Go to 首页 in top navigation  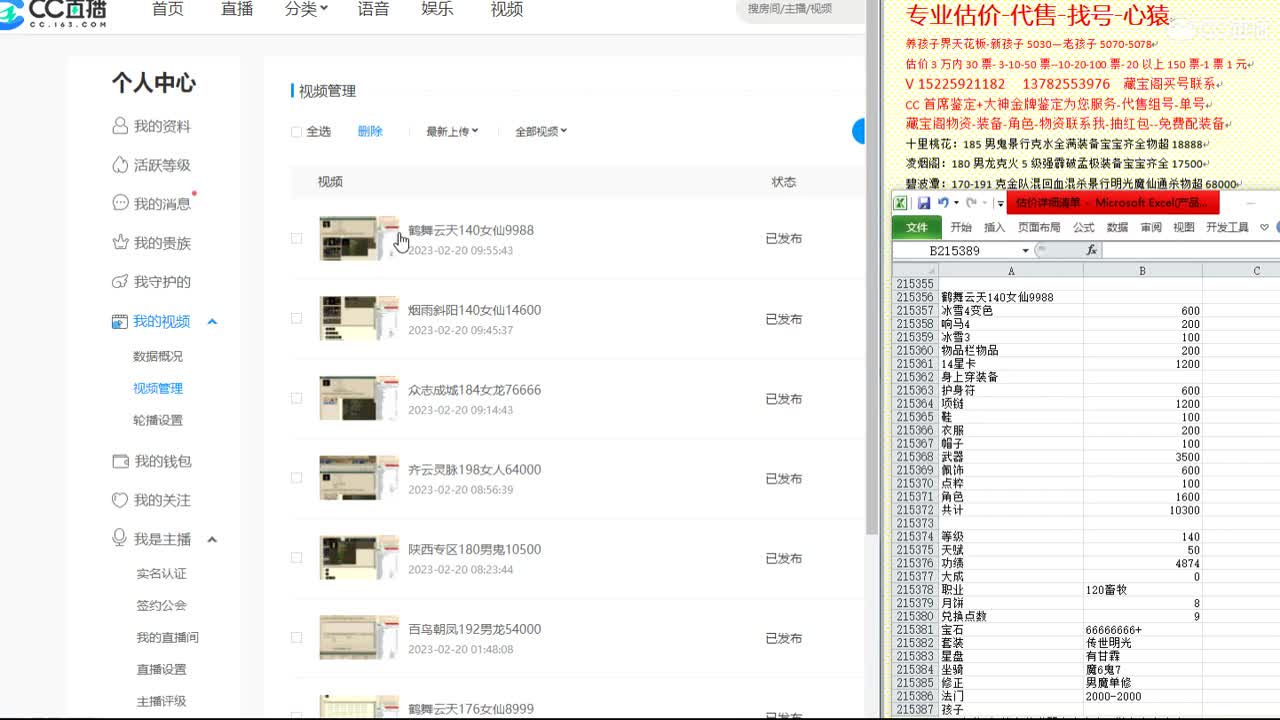tap(168, 9)
